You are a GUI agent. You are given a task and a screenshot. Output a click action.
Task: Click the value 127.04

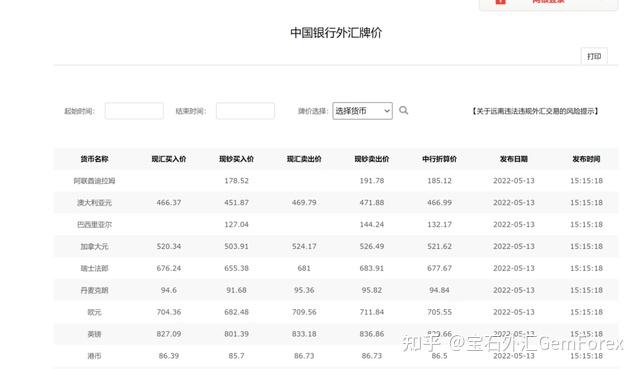236,225
